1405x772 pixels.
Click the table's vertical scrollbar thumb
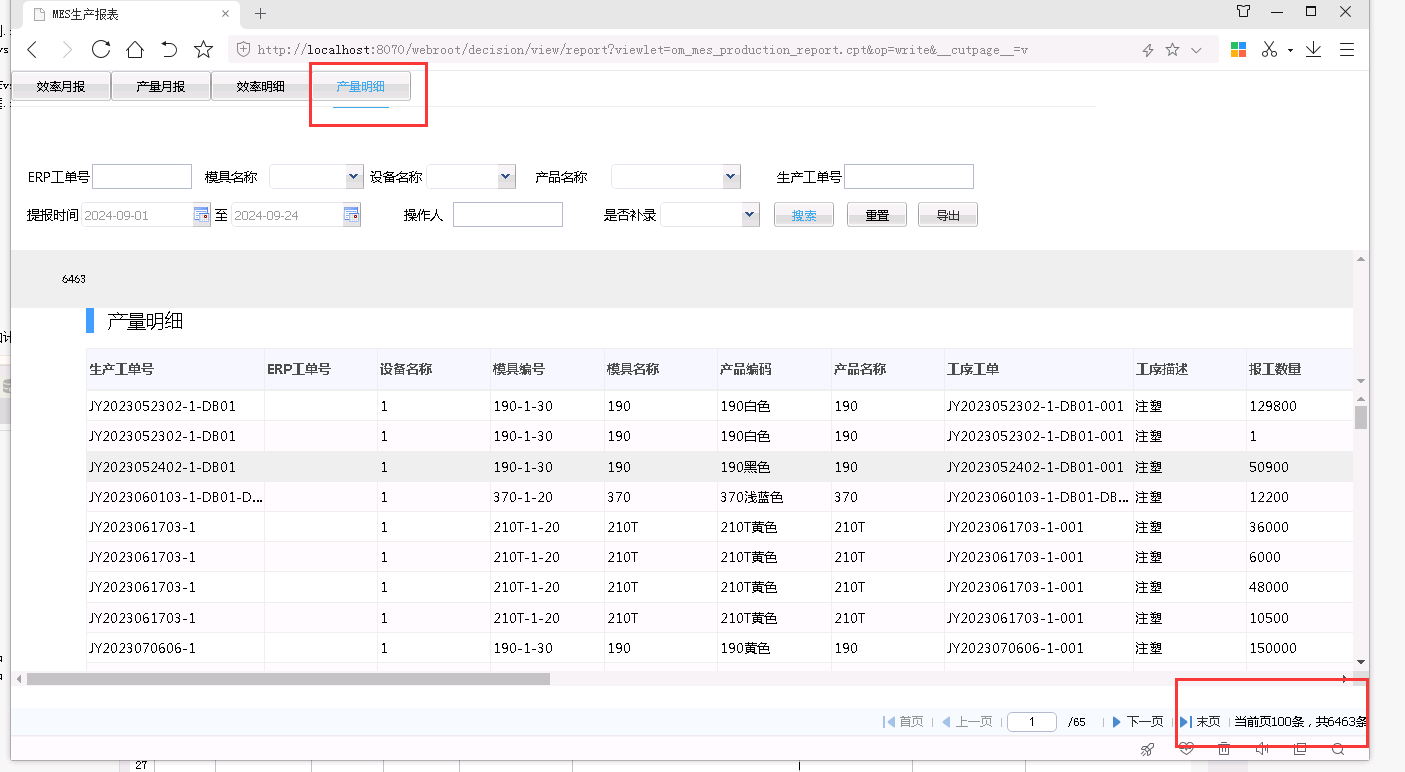[x=1361, y=417]
